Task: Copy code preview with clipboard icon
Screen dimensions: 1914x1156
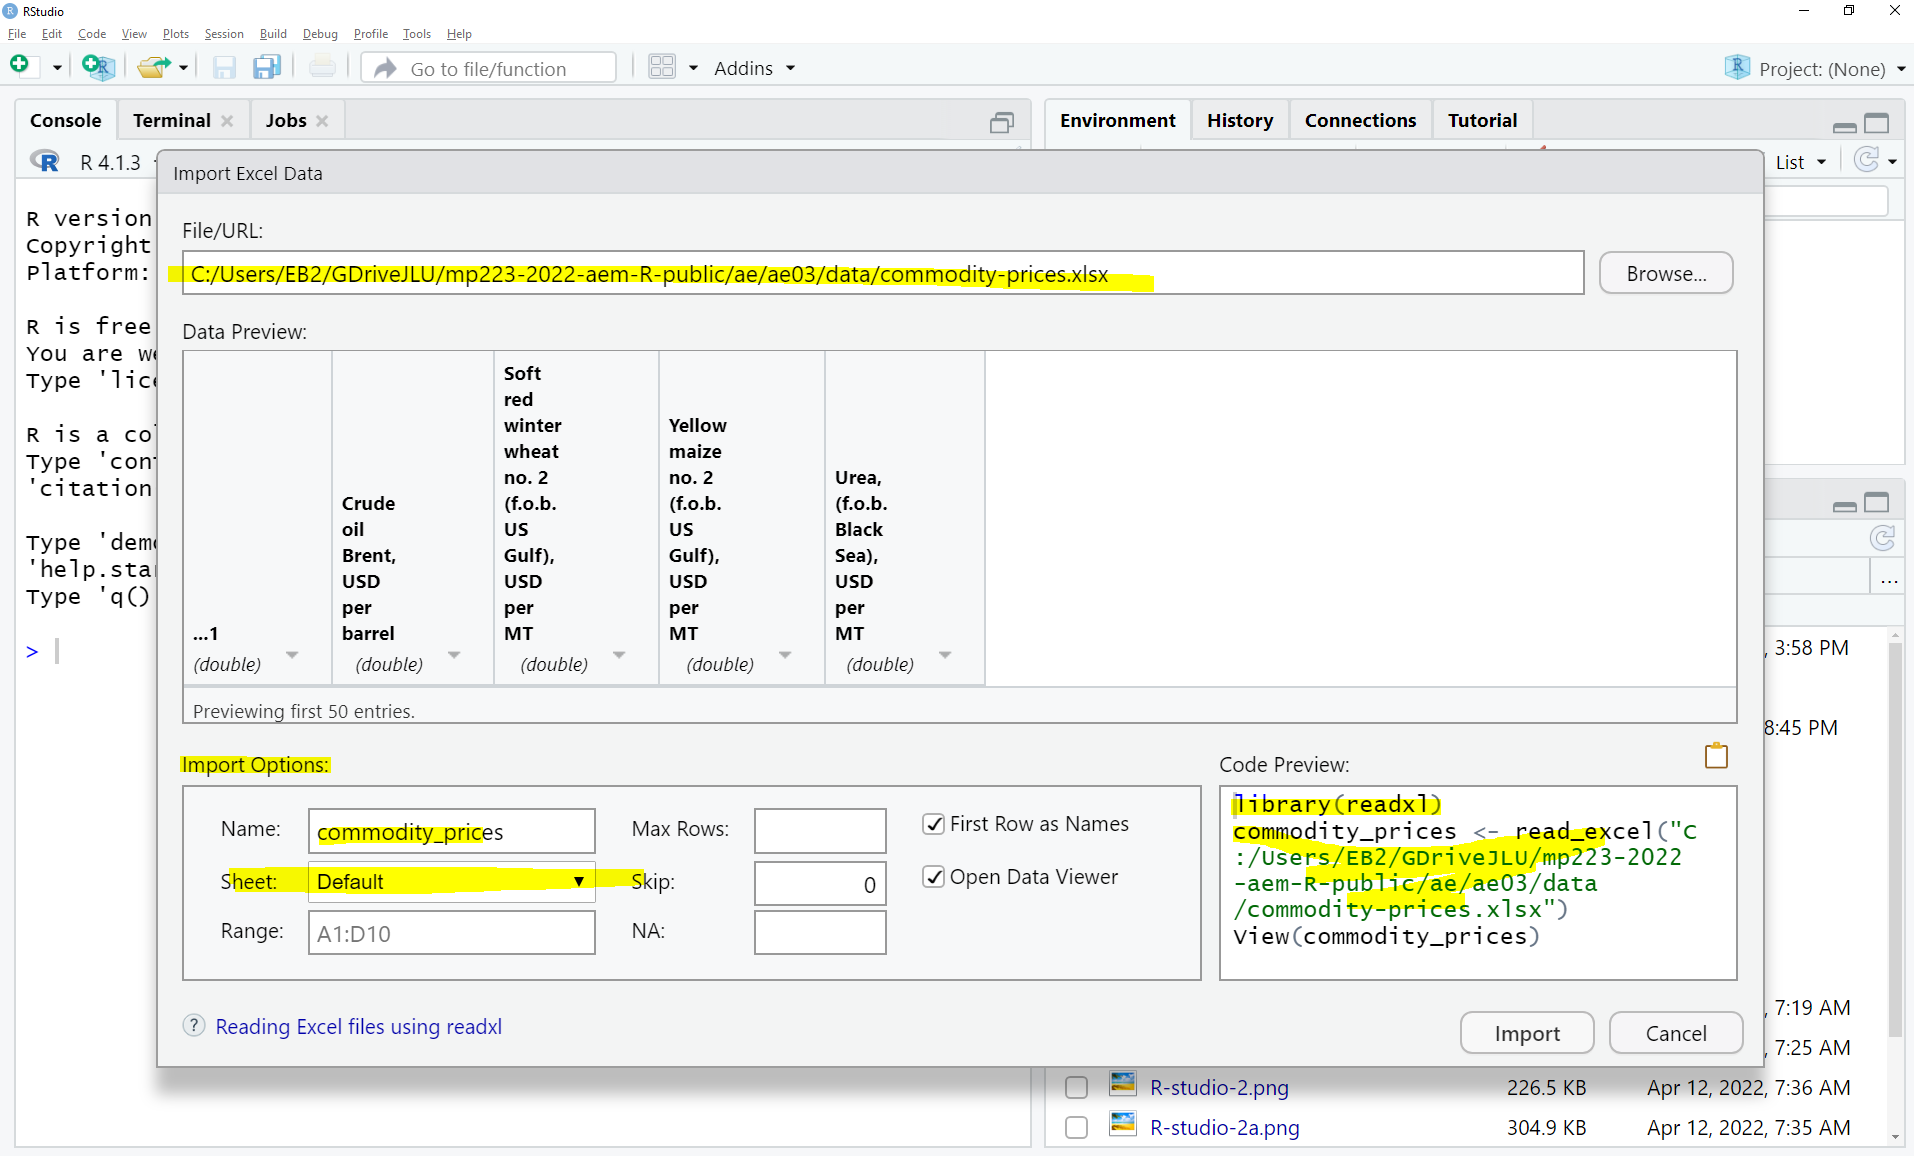Action: click(1716, 756)
